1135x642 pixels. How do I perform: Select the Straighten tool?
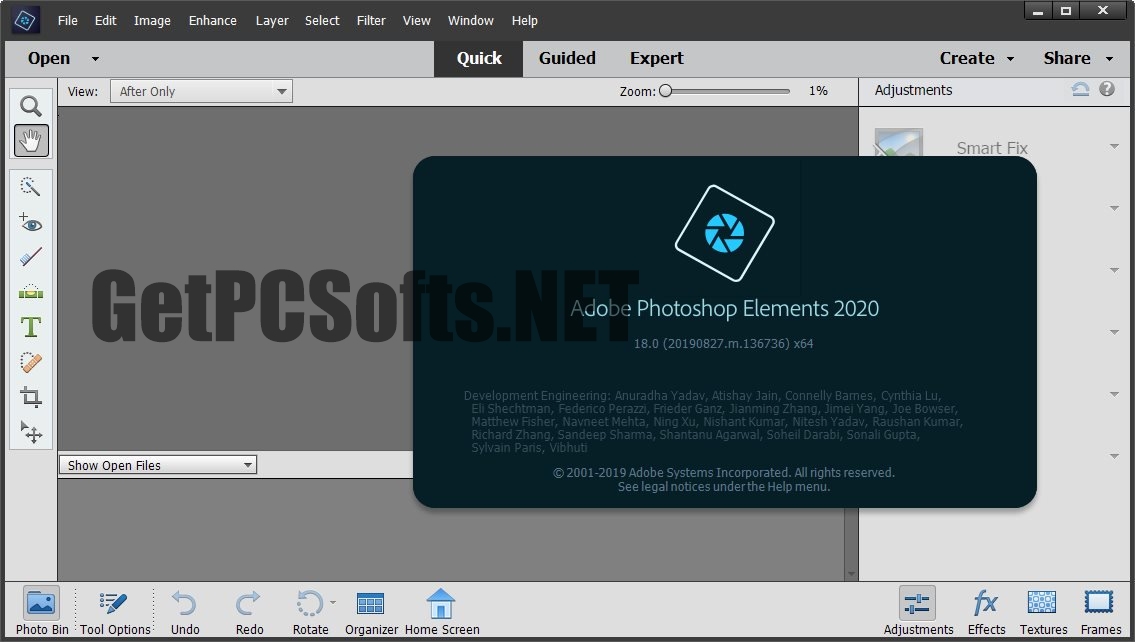(x=30, y=292)
